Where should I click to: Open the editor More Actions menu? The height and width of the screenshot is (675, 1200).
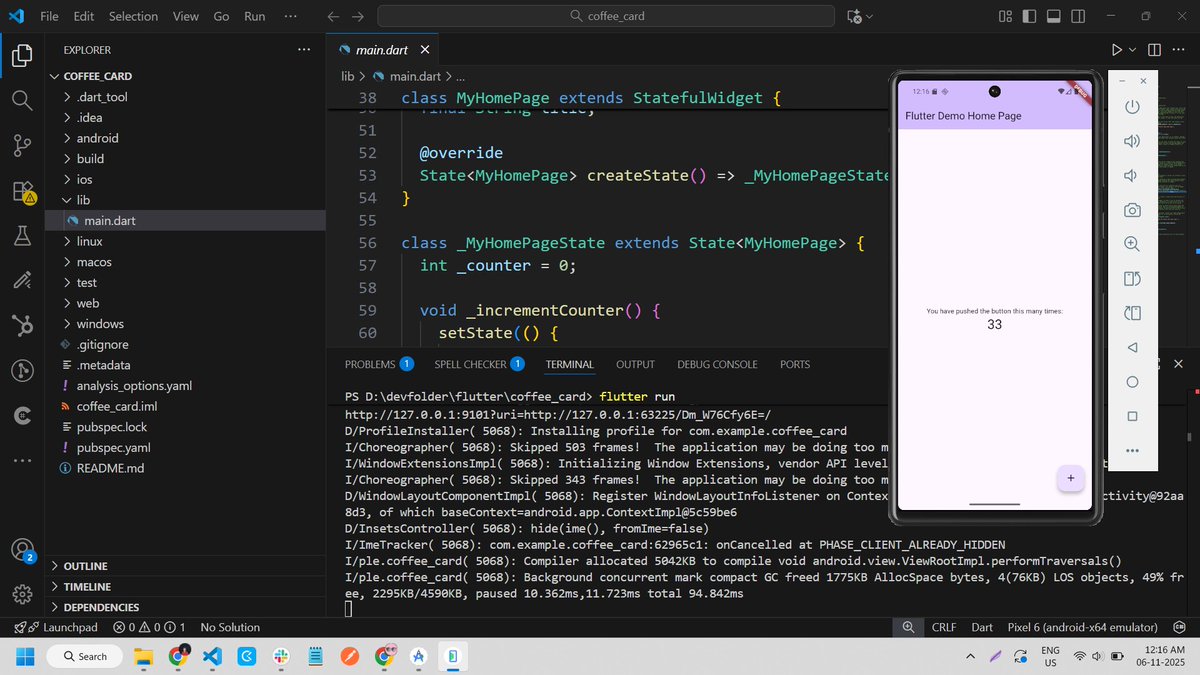1179,50
